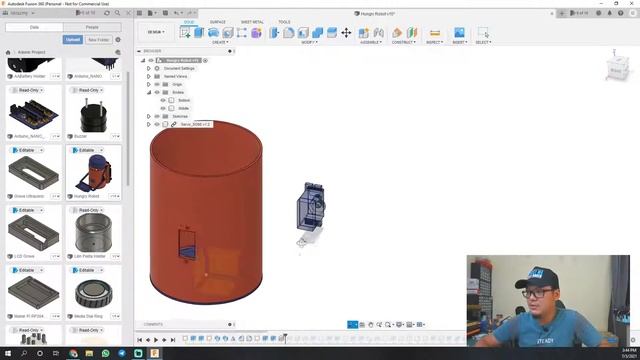The image size is (640, 360).
Task: Select the Hole tool
Action: [x=227, y=33]
